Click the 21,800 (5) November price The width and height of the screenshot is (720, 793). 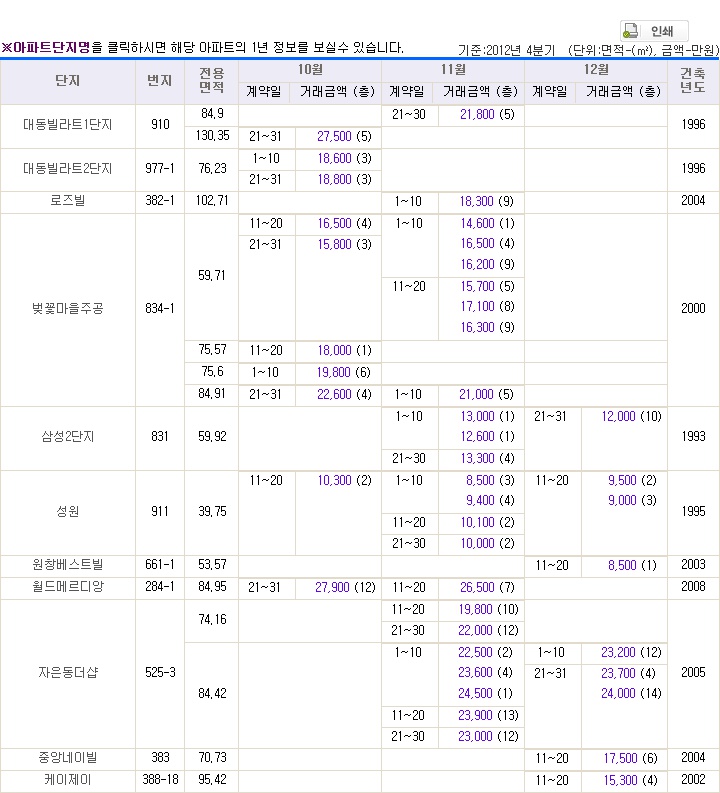click(487, 114)
